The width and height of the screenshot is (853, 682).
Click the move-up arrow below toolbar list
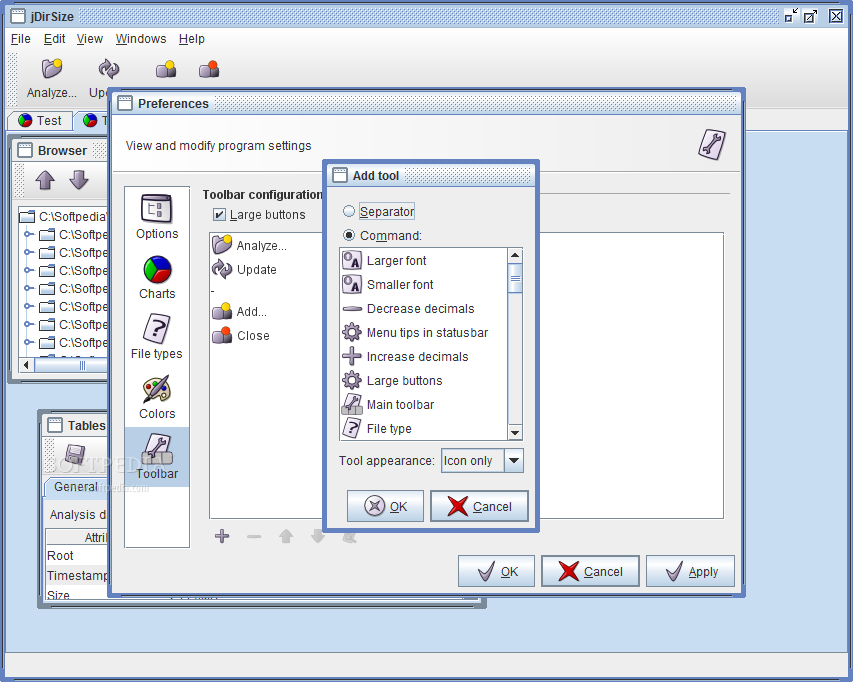(x=286, y=537)
